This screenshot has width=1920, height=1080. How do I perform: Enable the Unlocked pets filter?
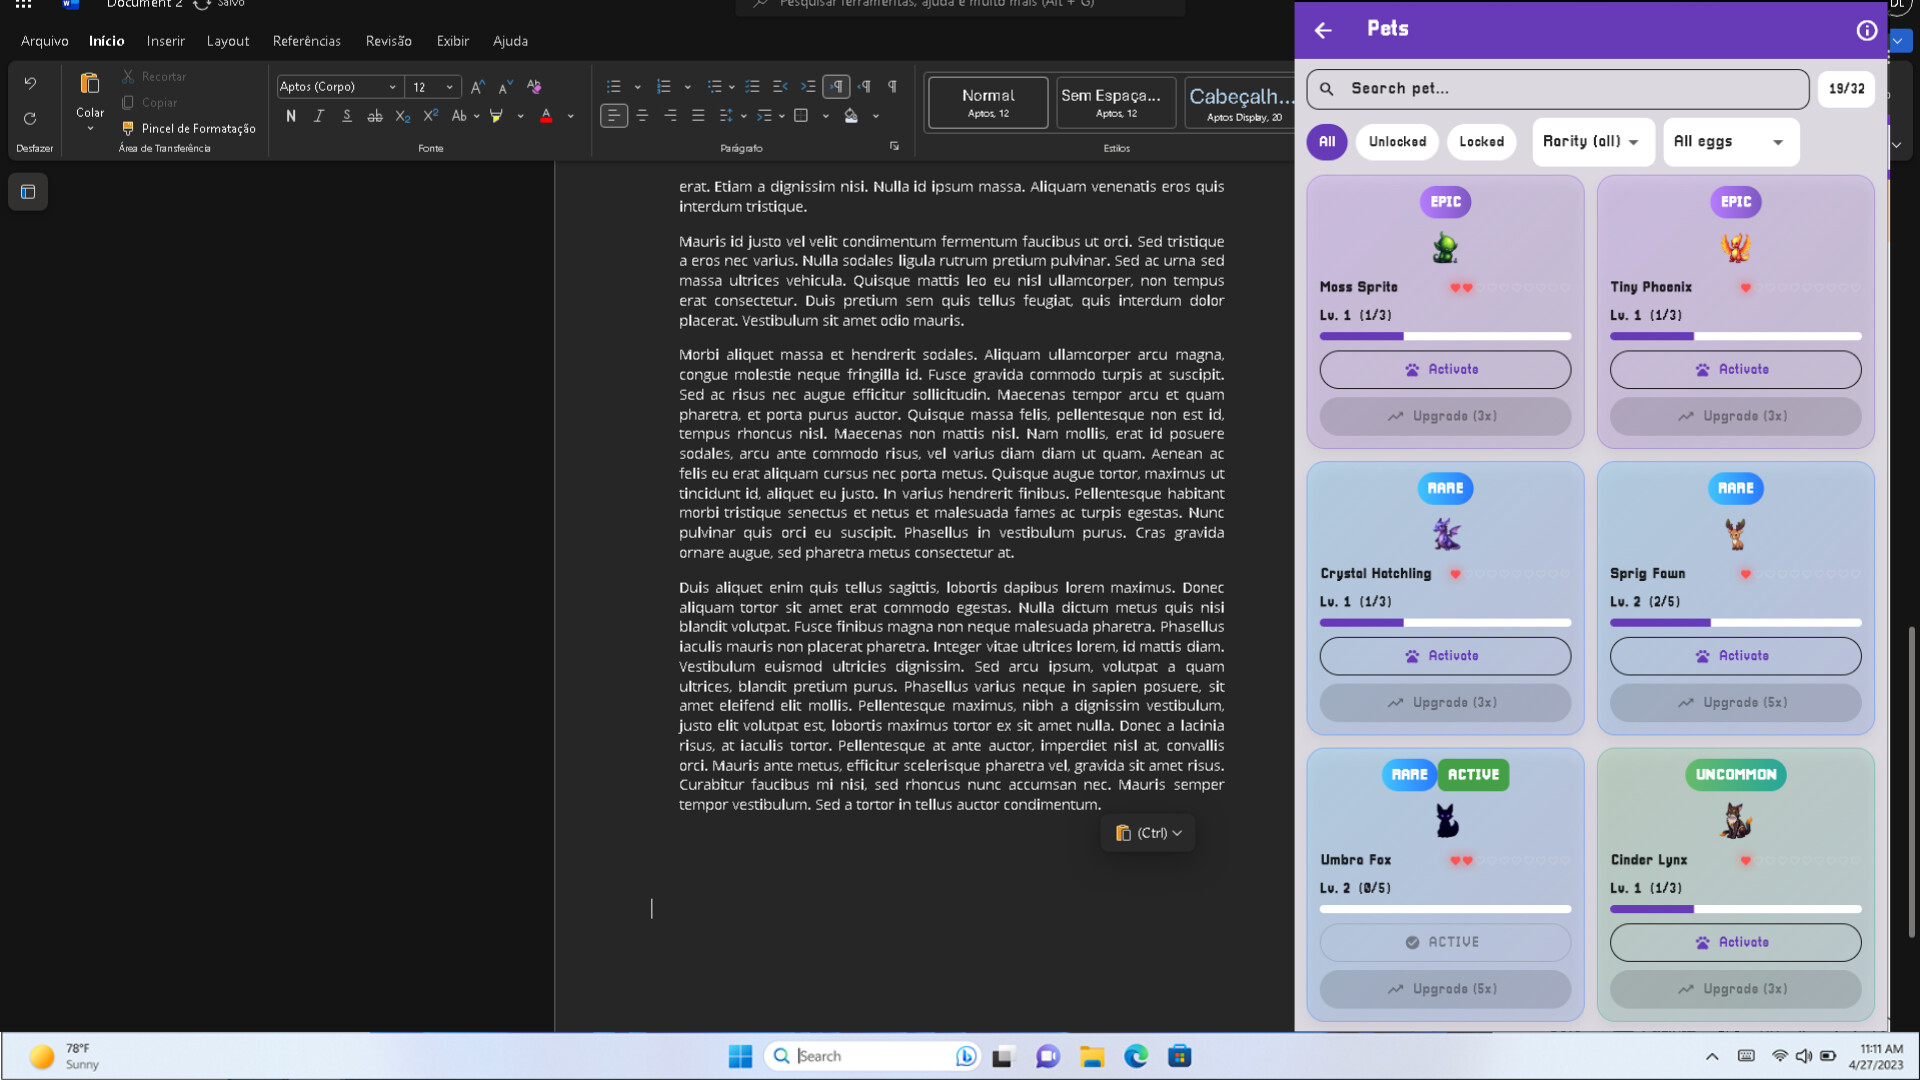click(1397, 142)
